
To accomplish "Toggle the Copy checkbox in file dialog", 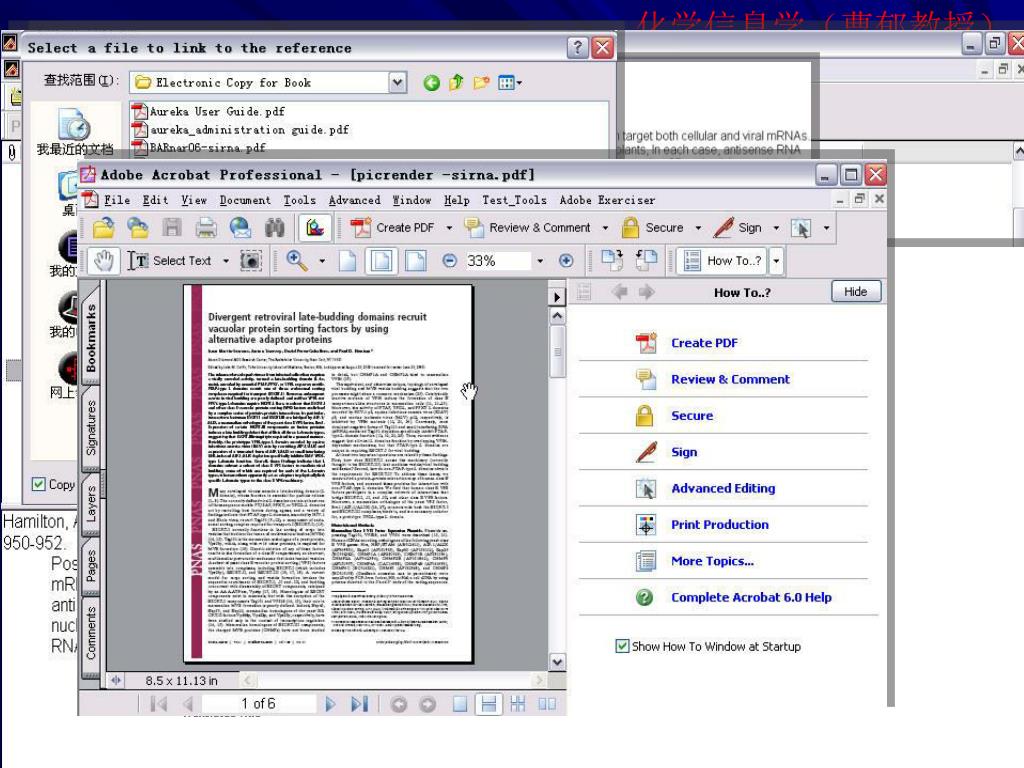I will tap(39, 484).
